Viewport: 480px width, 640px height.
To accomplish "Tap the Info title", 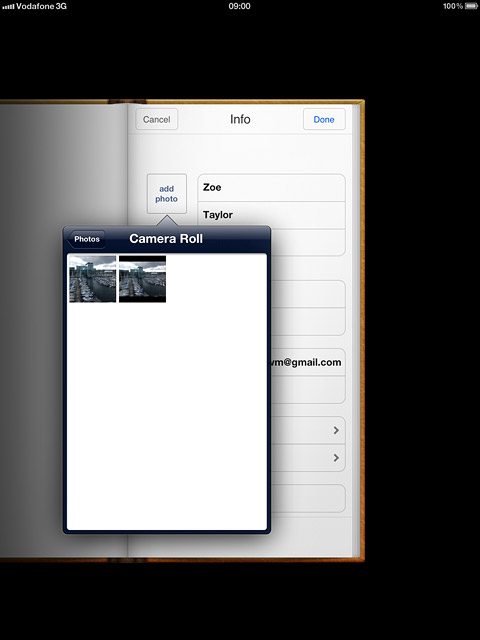I will [240, 119].
